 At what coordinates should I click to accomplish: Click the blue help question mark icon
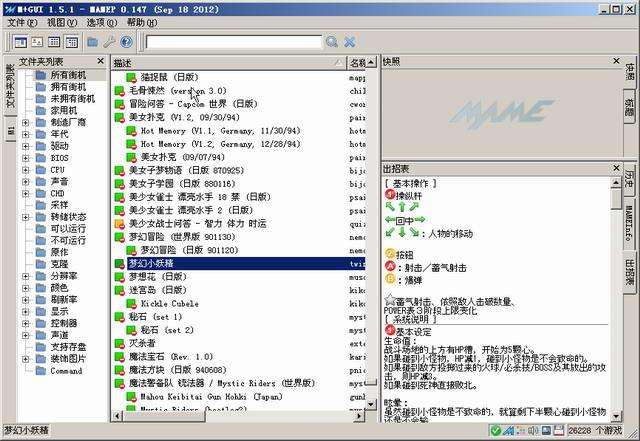[126, 42]
